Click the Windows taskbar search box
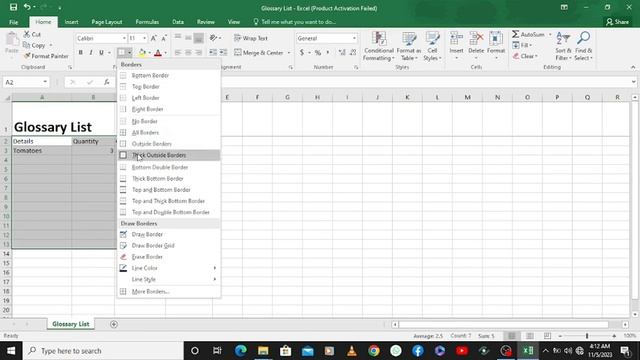 [103, 351]
